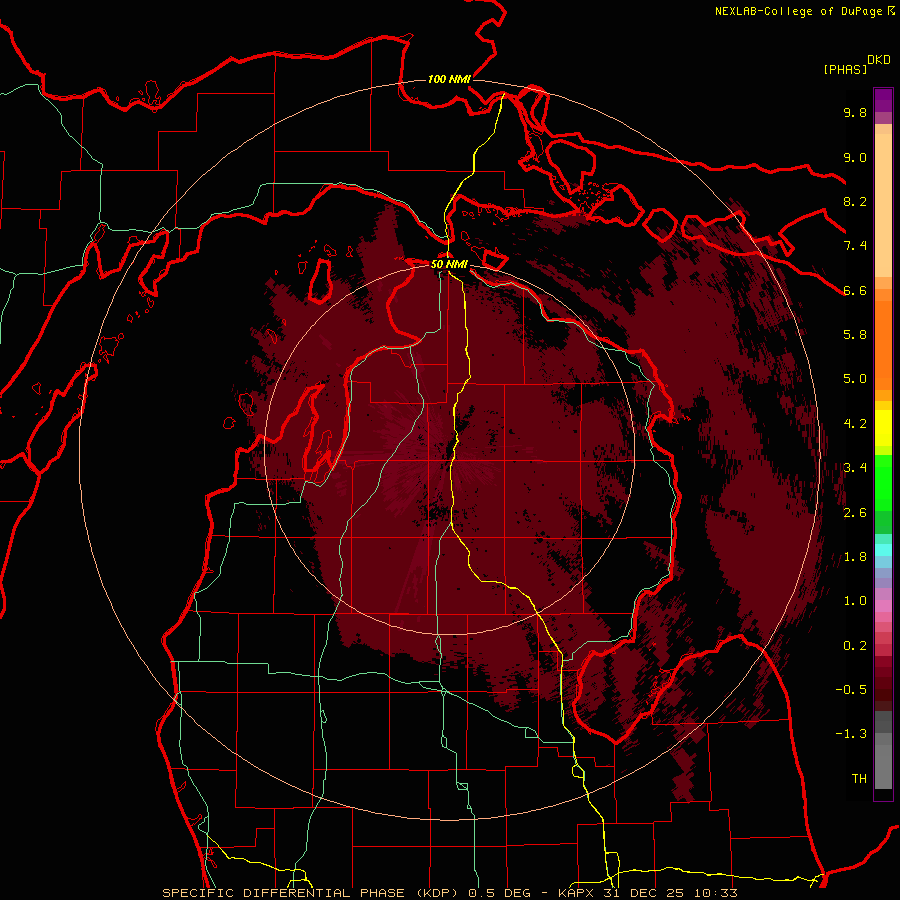The height and width of the screenshot is (900, 900).
Task: Click the 9.0 scale value
Action: [855, 157]
